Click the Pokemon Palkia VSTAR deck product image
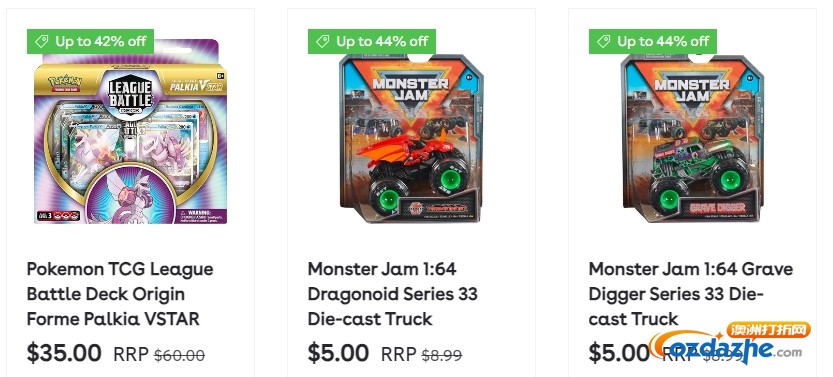 coord(130,131)
